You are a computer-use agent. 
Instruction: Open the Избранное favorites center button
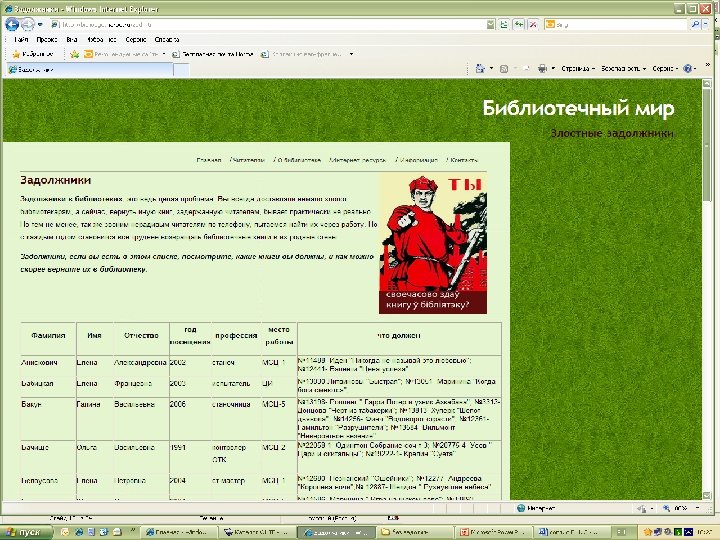[33, 54]
